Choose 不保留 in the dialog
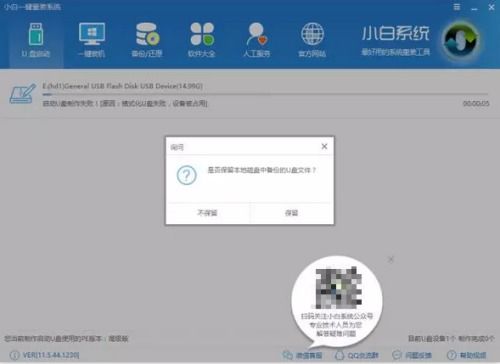Viewport: 500px width, 364px height. pyautogui.click(x=207, y=213)
